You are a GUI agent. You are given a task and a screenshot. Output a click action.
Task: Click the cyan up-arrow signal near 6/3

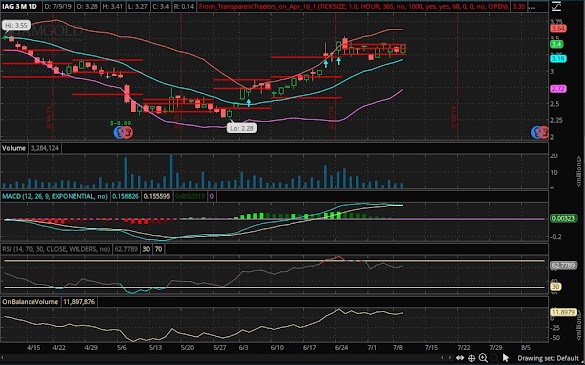248,103
